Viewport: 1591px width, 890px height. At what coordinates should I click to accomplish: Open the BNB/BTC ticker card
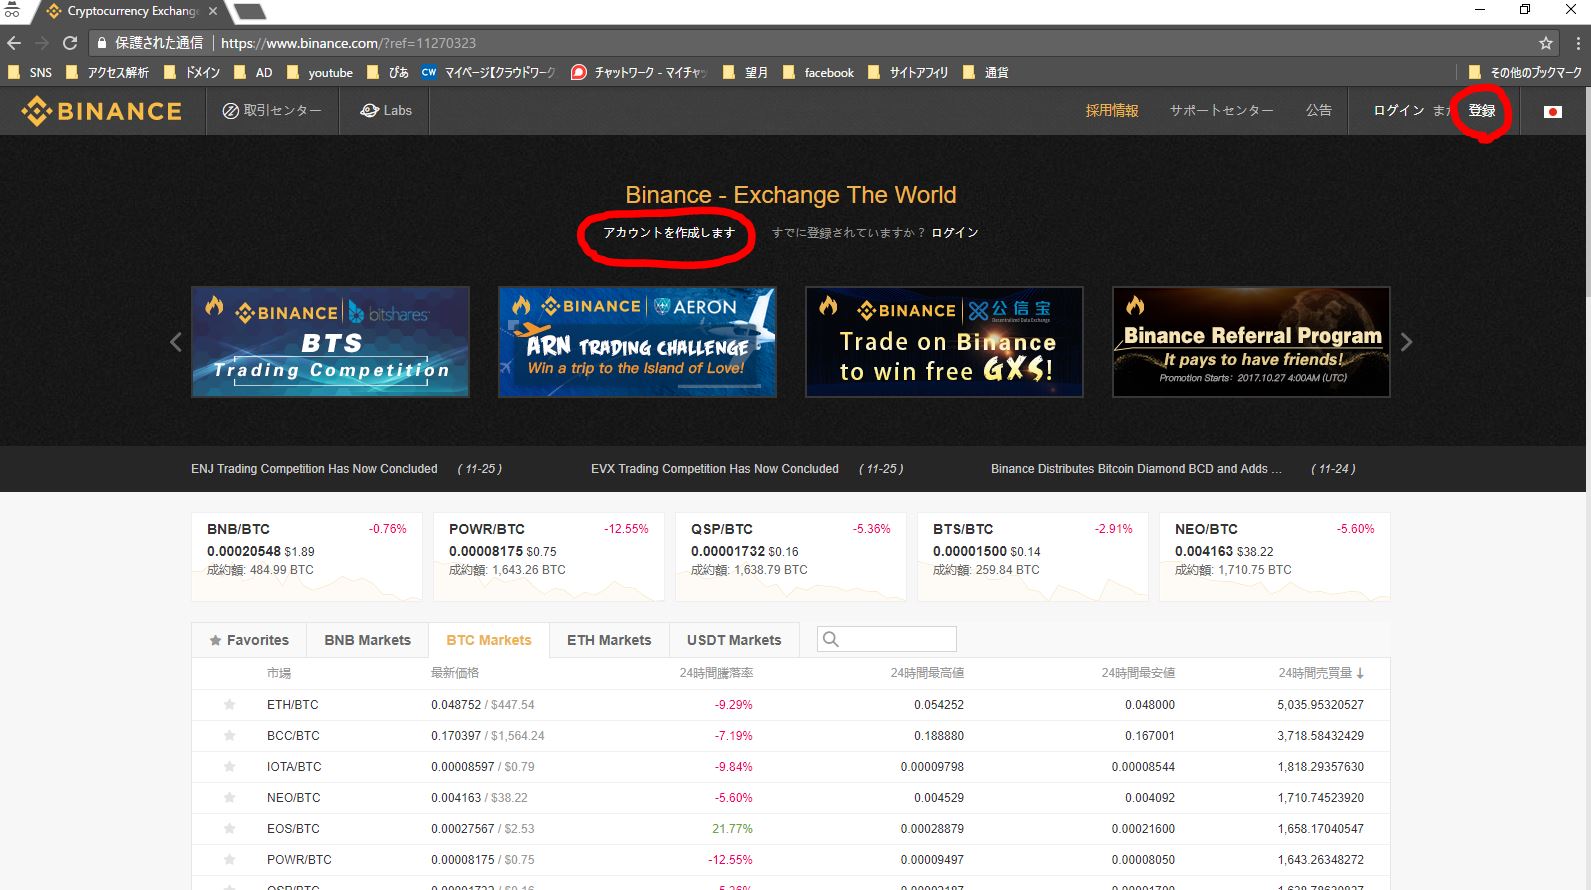point(306,557)
